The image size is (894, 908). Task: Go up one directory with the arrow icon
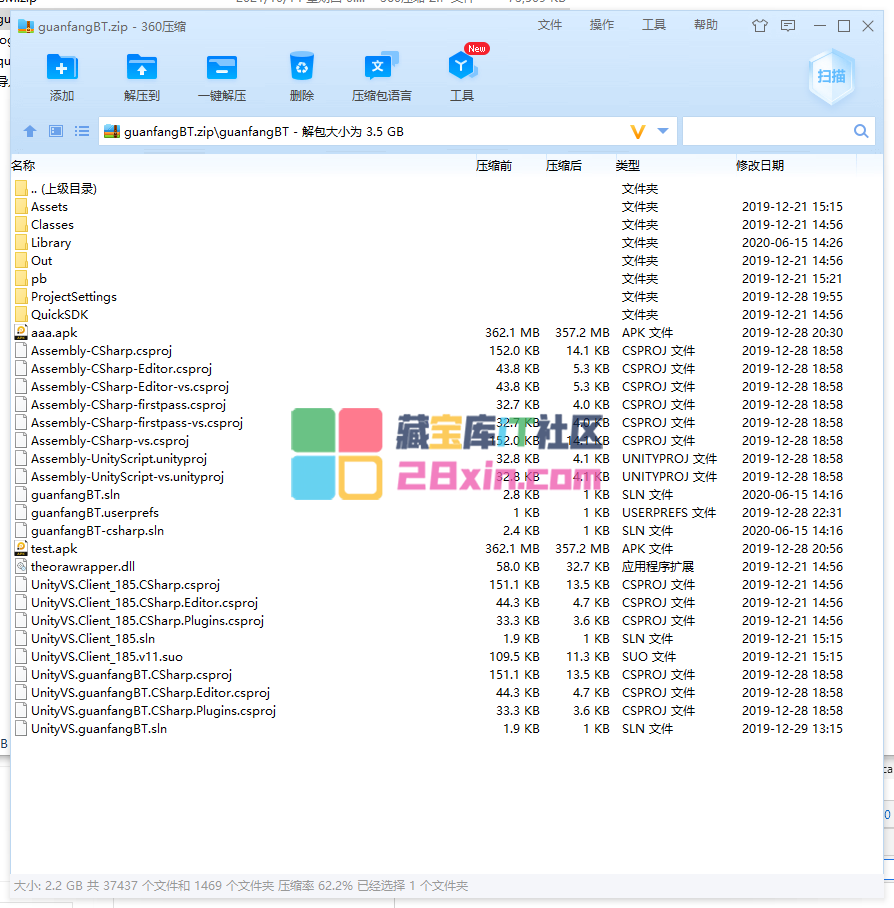point(30,131)
